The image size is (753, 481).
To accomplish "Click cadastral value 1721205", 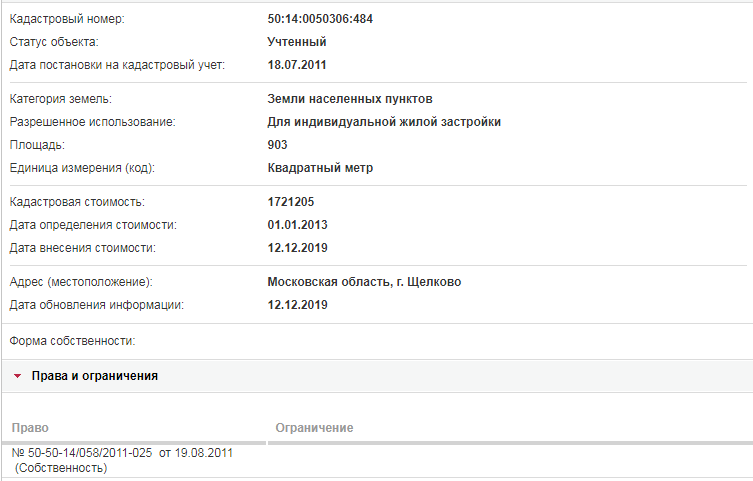I will pos(291,202).
